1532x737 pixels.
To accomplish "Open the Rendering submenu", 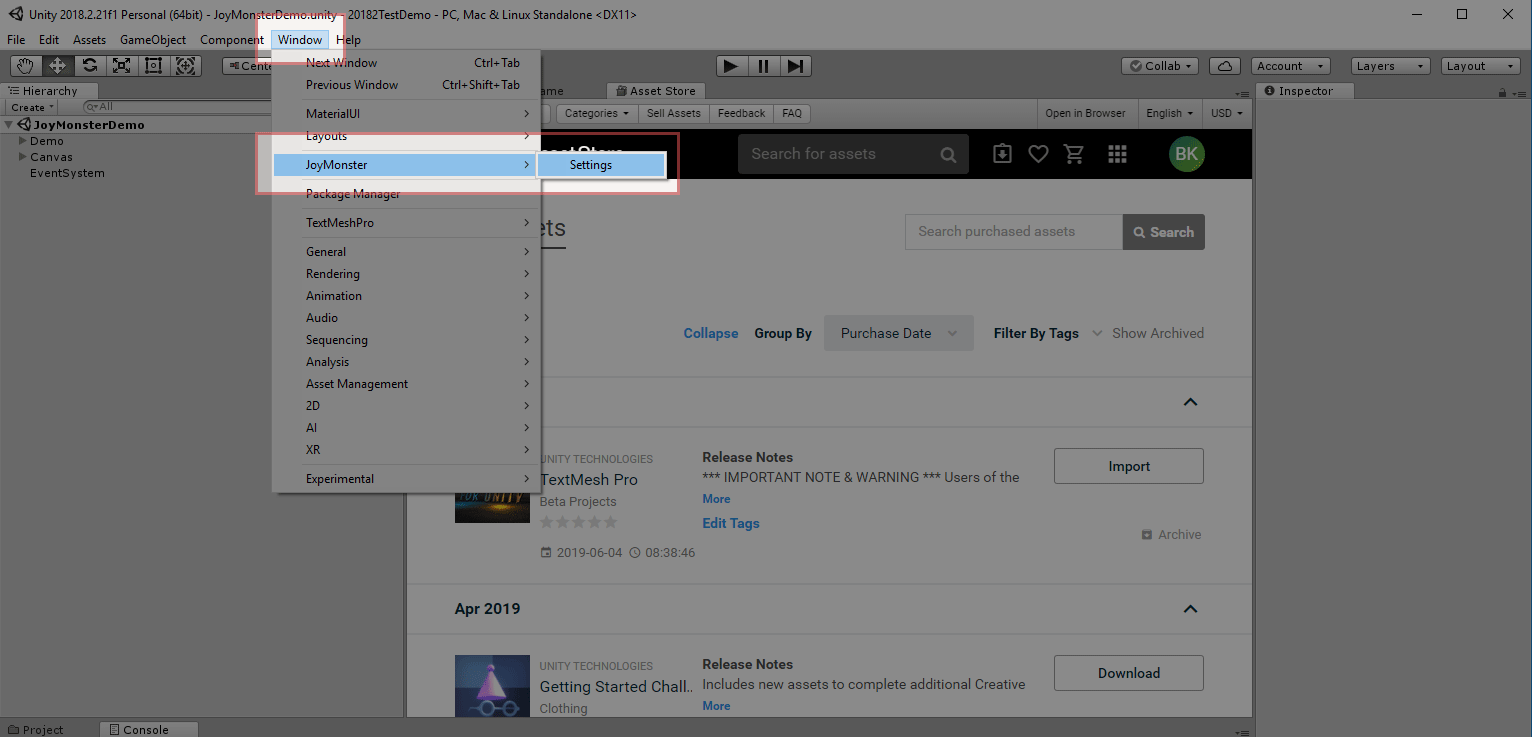I will [x=406, y=274].
